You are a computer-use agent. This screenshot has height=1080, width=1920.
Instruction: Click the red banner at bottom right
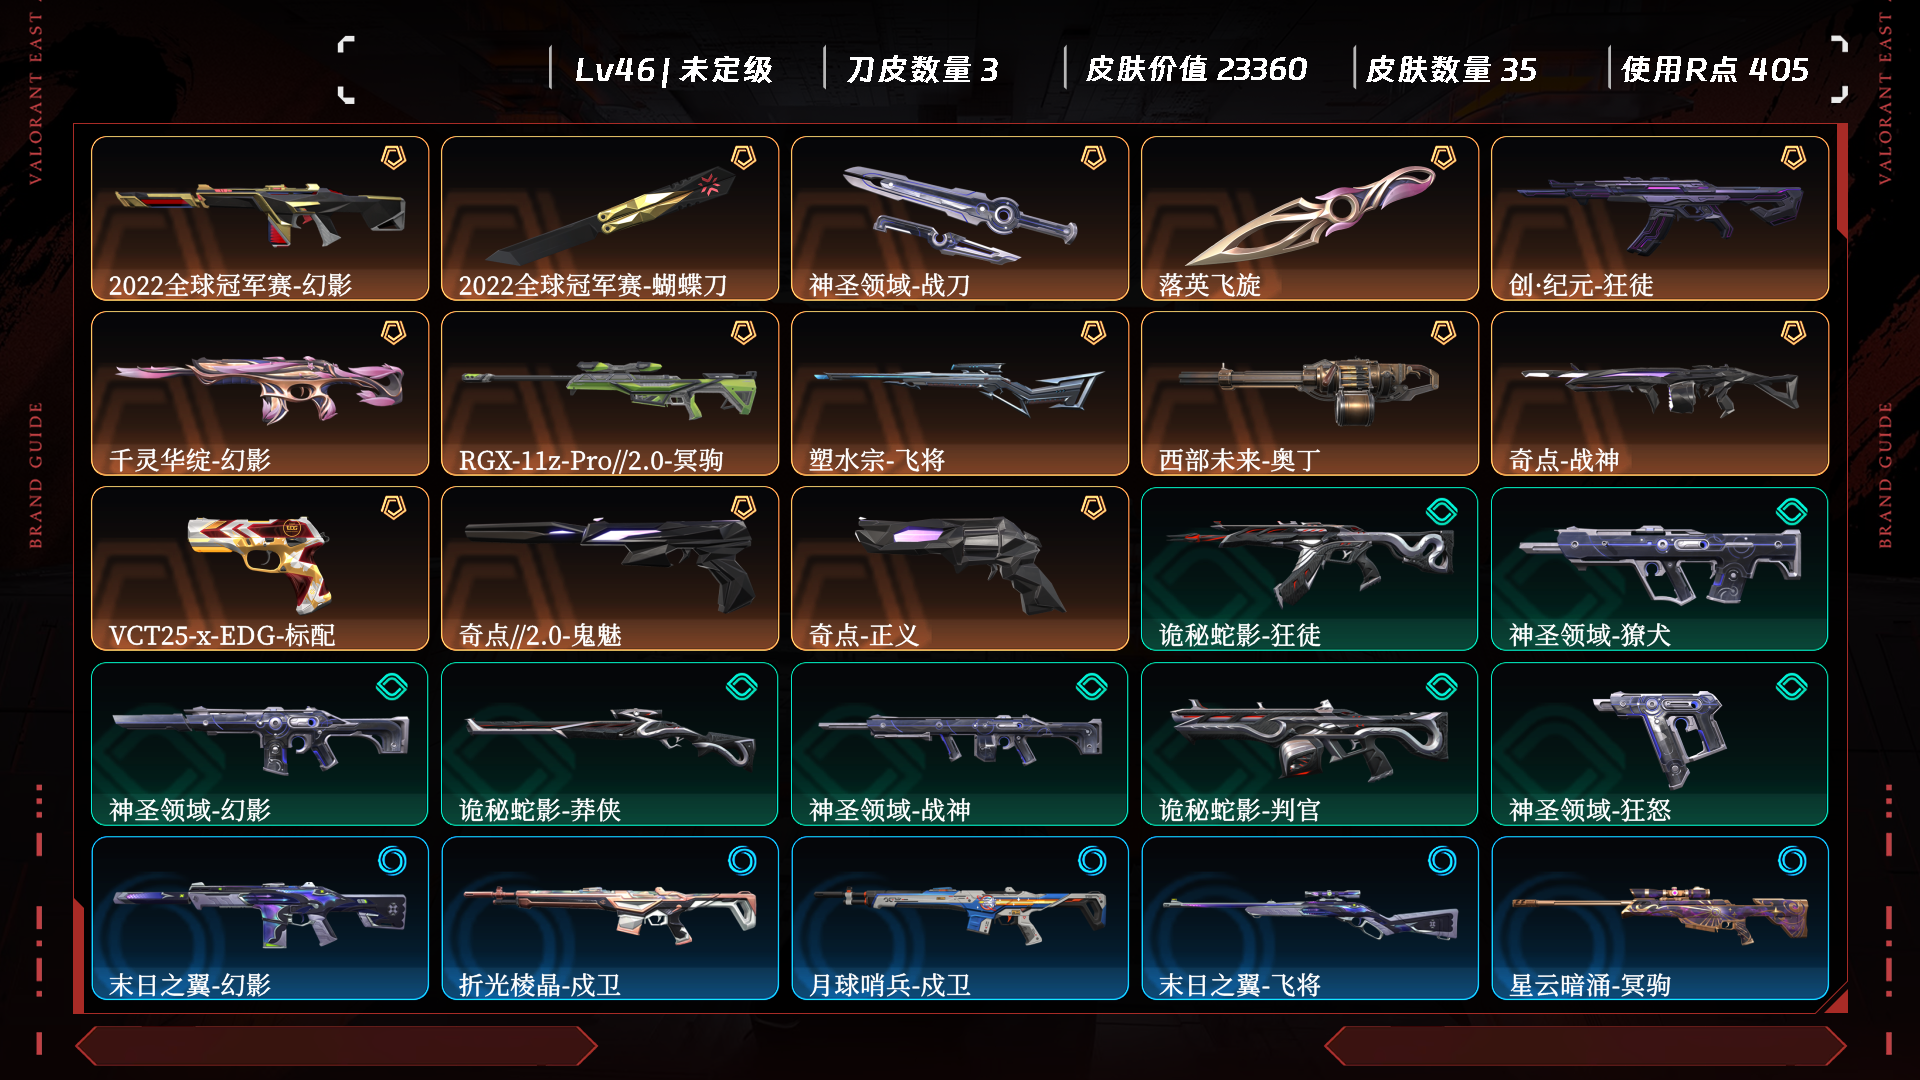1585,1046
